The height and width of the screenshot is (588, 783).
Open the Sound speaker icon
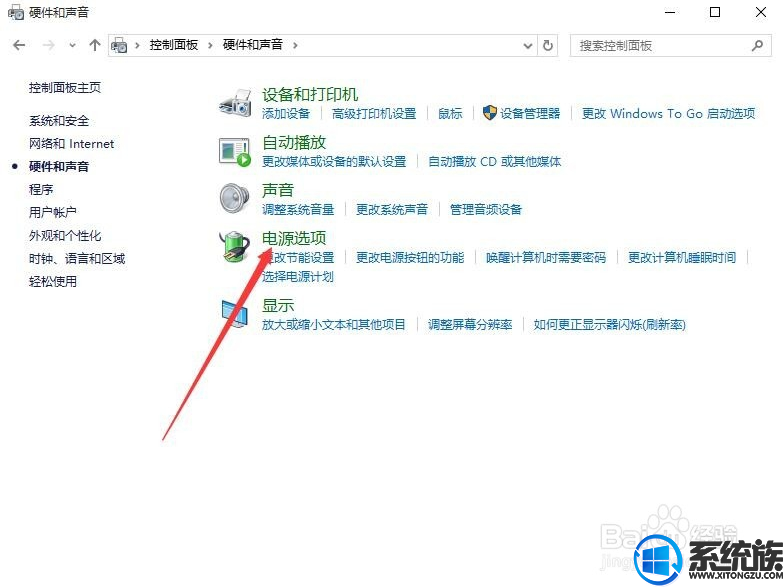(x=234, y=198)
